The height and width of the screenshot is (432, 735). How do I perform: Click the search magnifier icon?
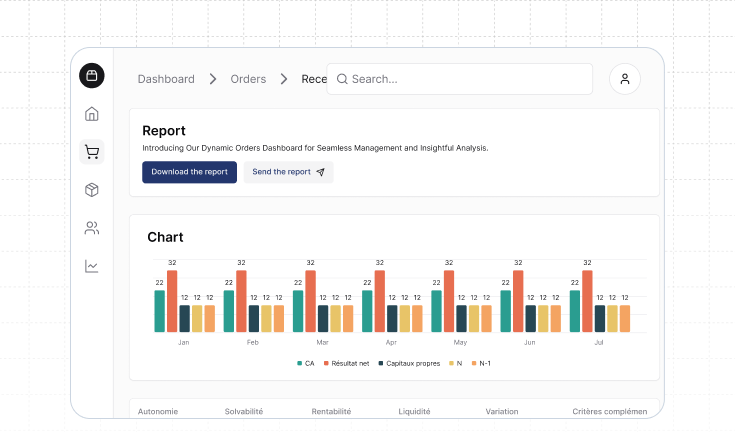[x=342, y=79]
